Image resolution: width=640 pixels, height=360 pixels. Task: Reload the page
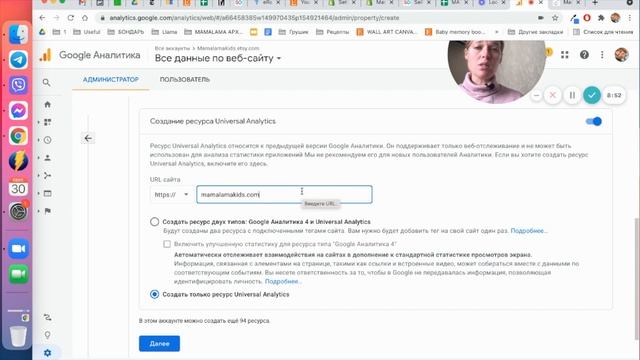pos(71,18)
